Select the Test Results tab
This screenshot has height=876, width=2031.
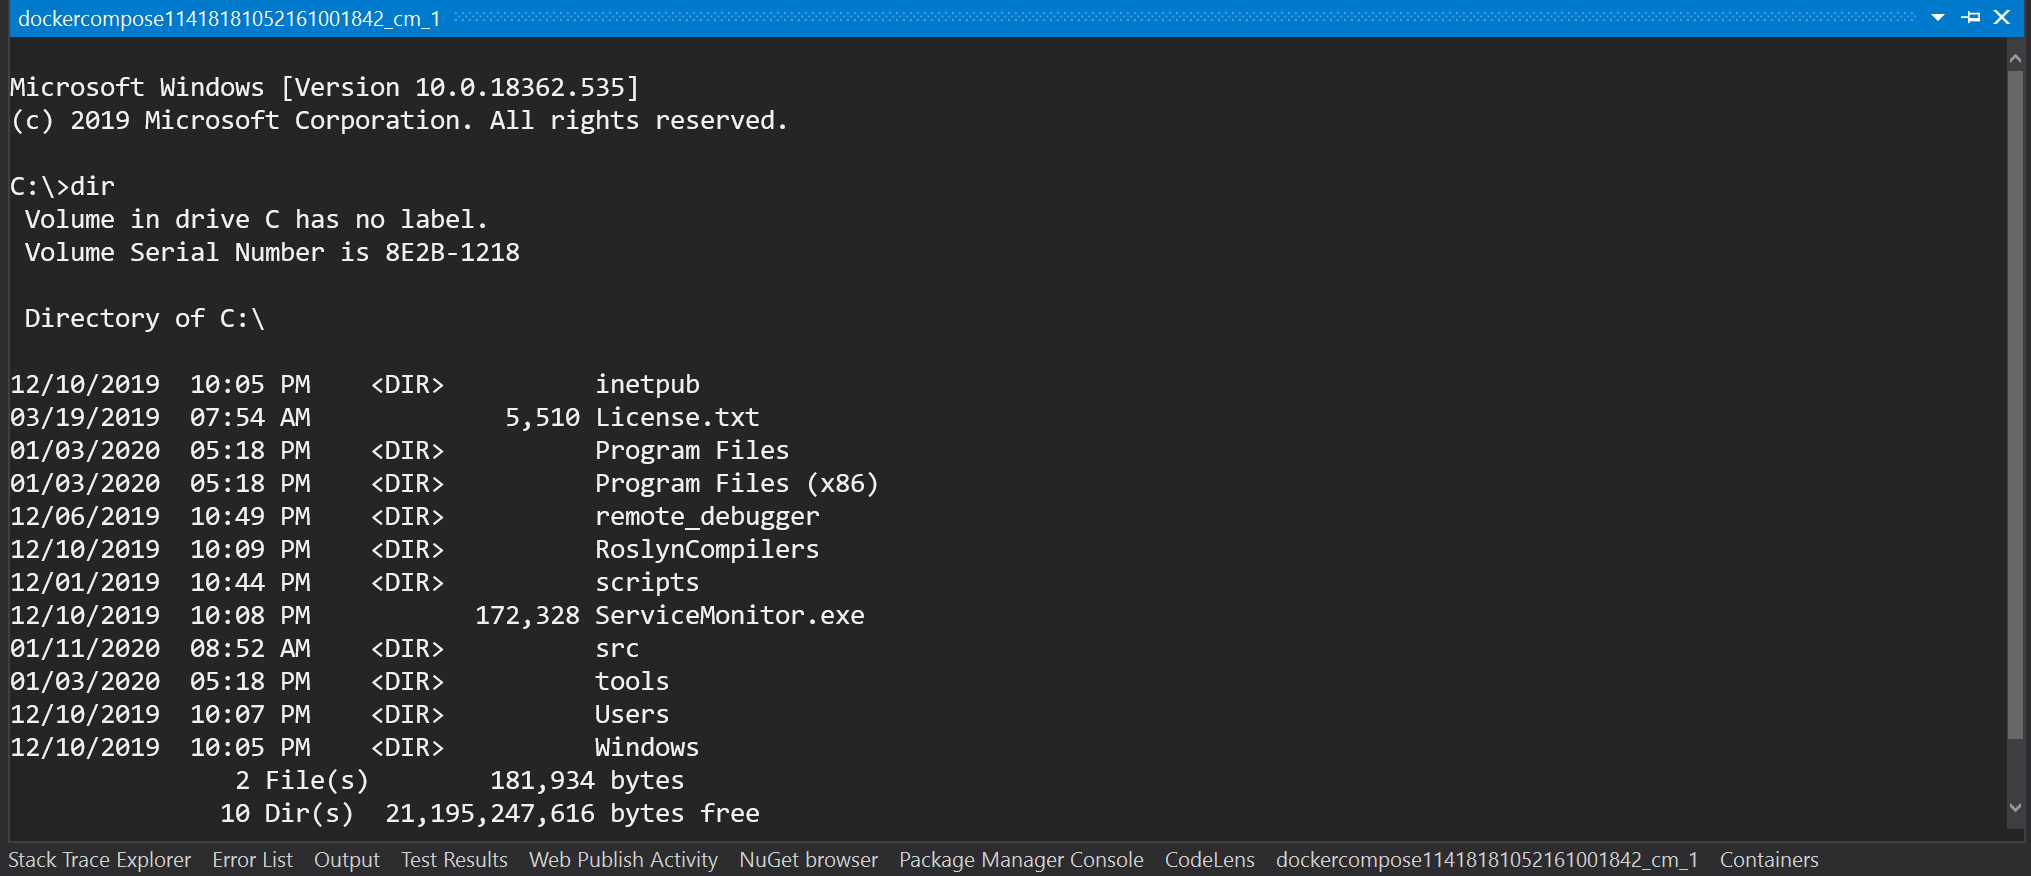tap(454, 860)
